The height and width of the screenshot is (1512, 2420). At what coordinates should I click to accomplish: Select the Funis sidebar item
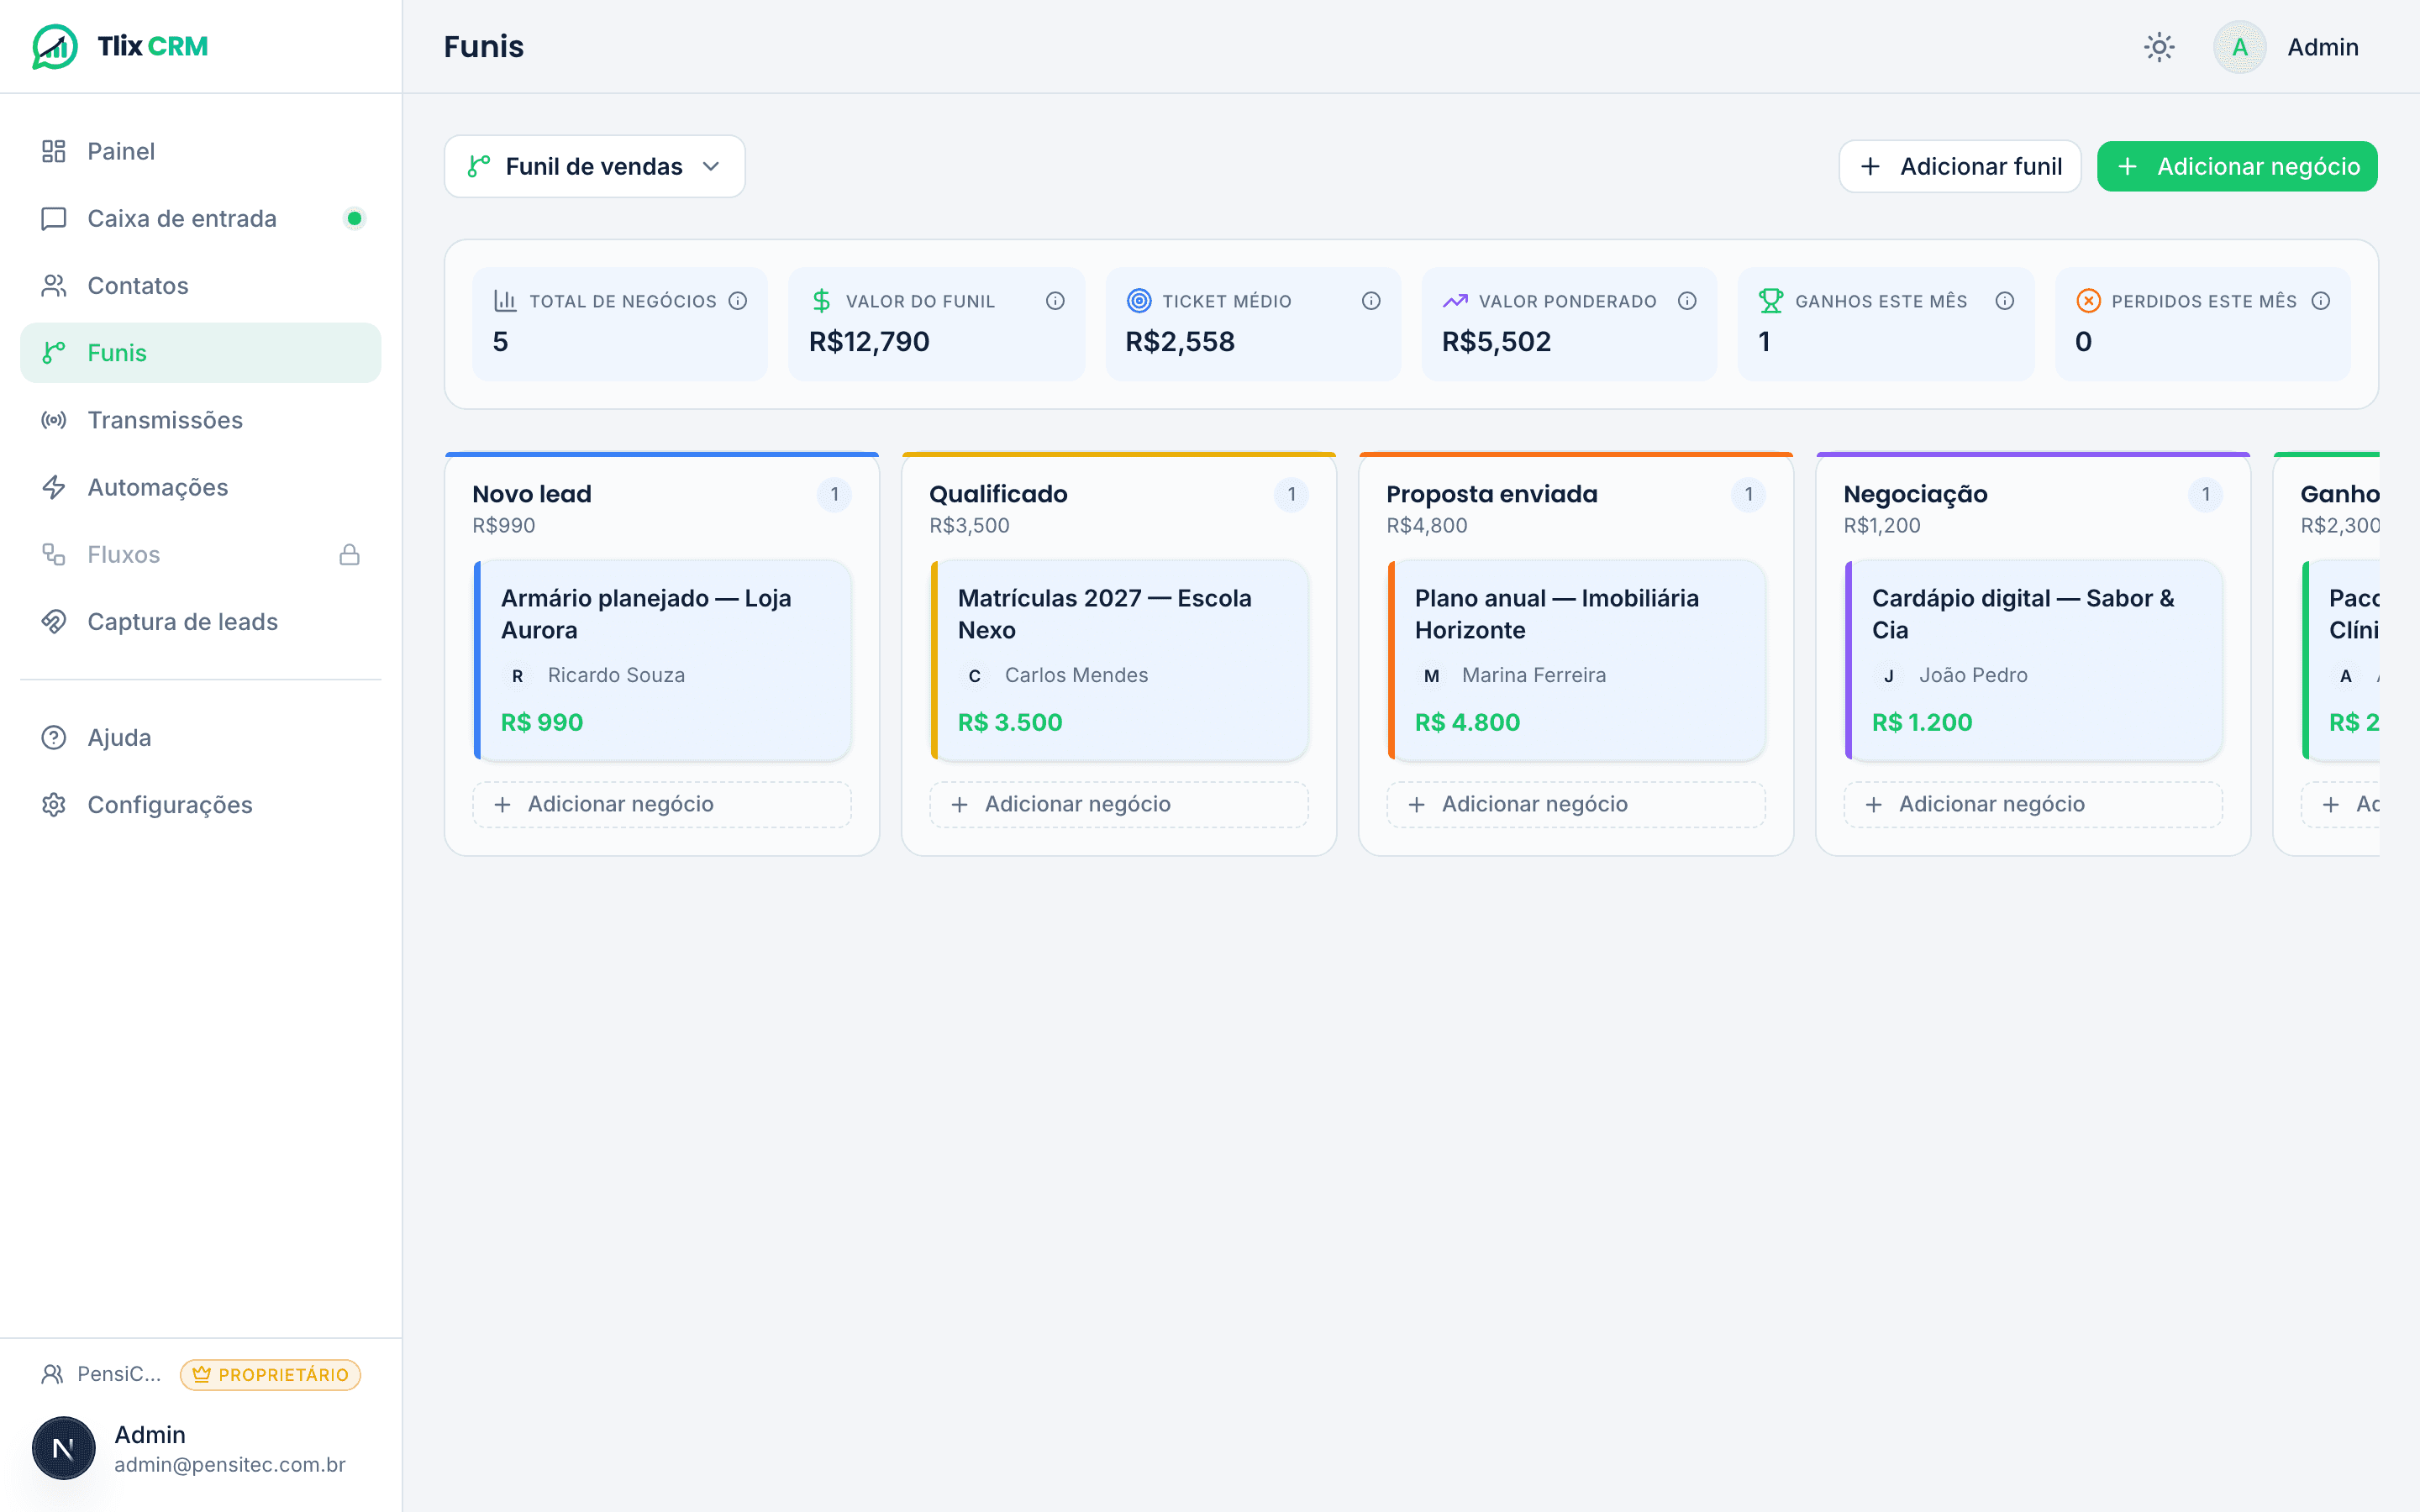click(200, 352)
